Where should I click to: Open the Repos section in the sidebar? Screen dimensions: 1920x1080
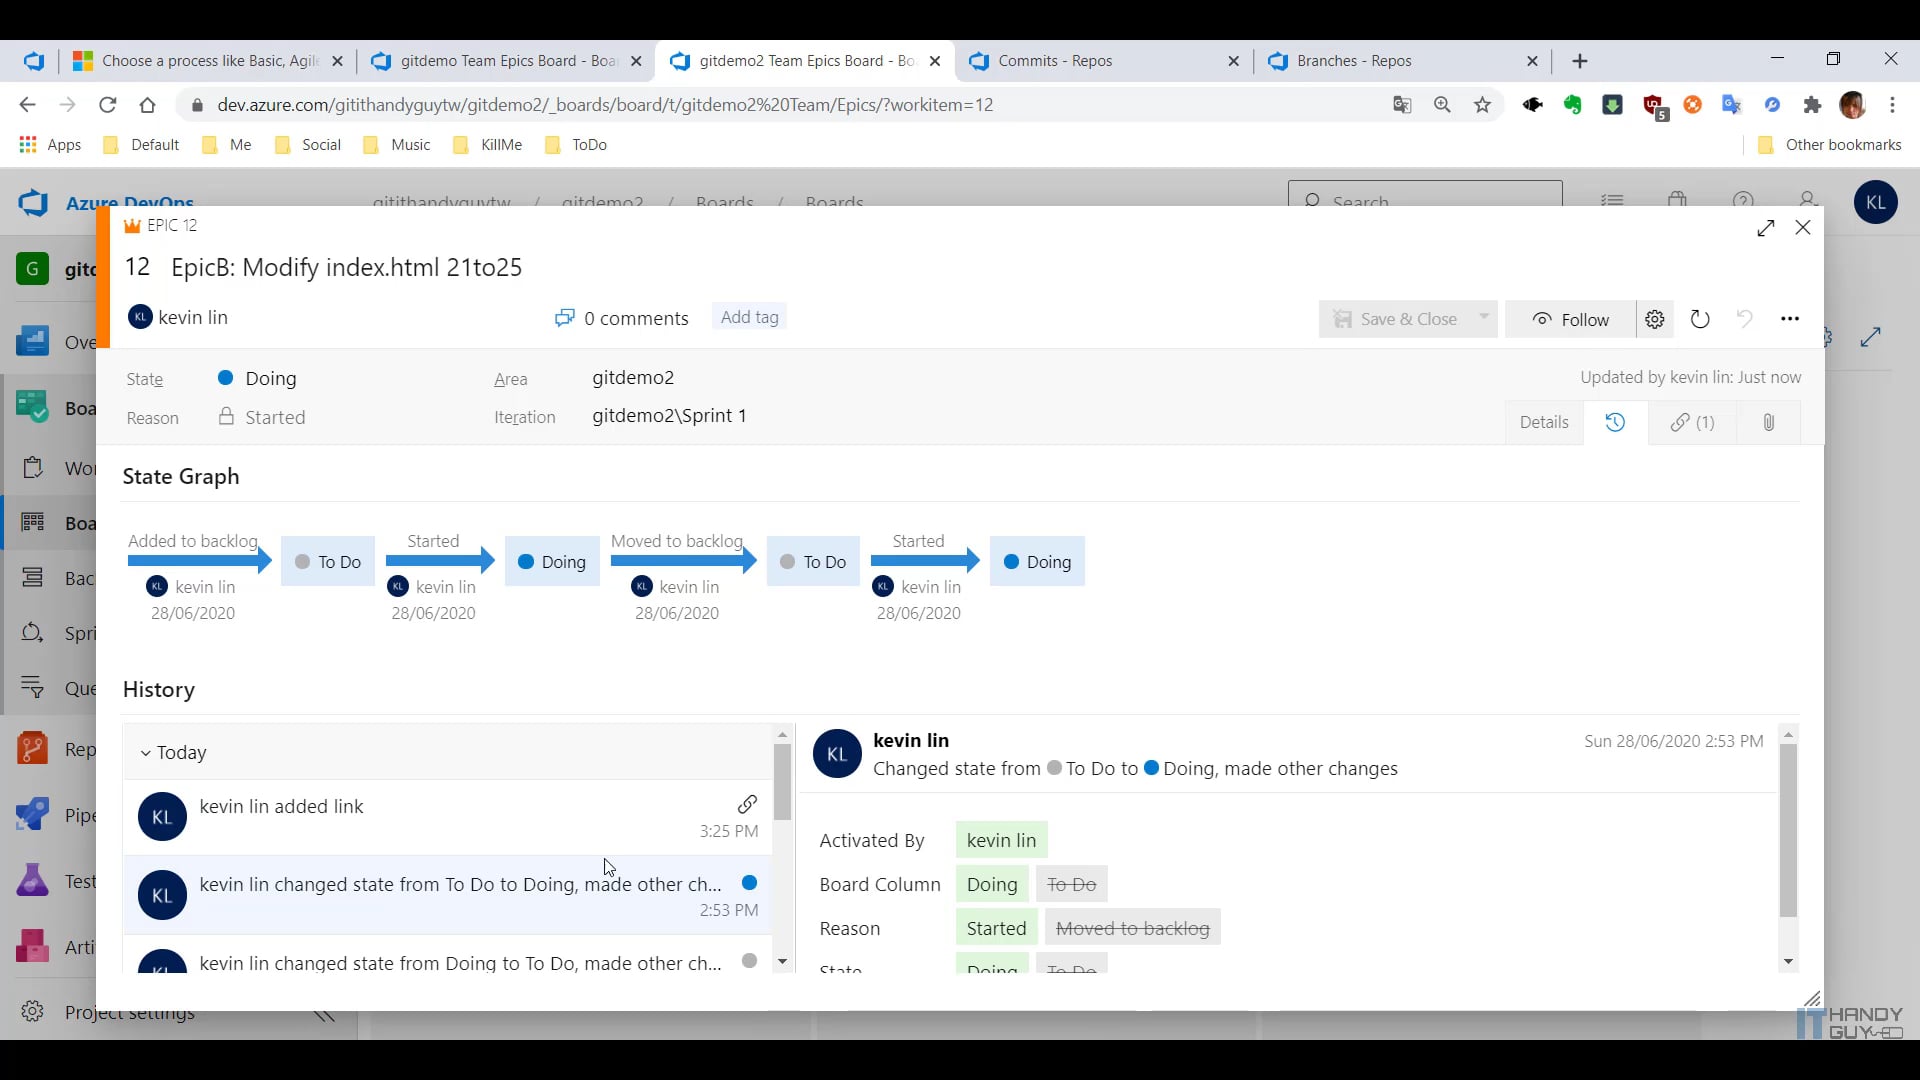[x=33, y=748]
